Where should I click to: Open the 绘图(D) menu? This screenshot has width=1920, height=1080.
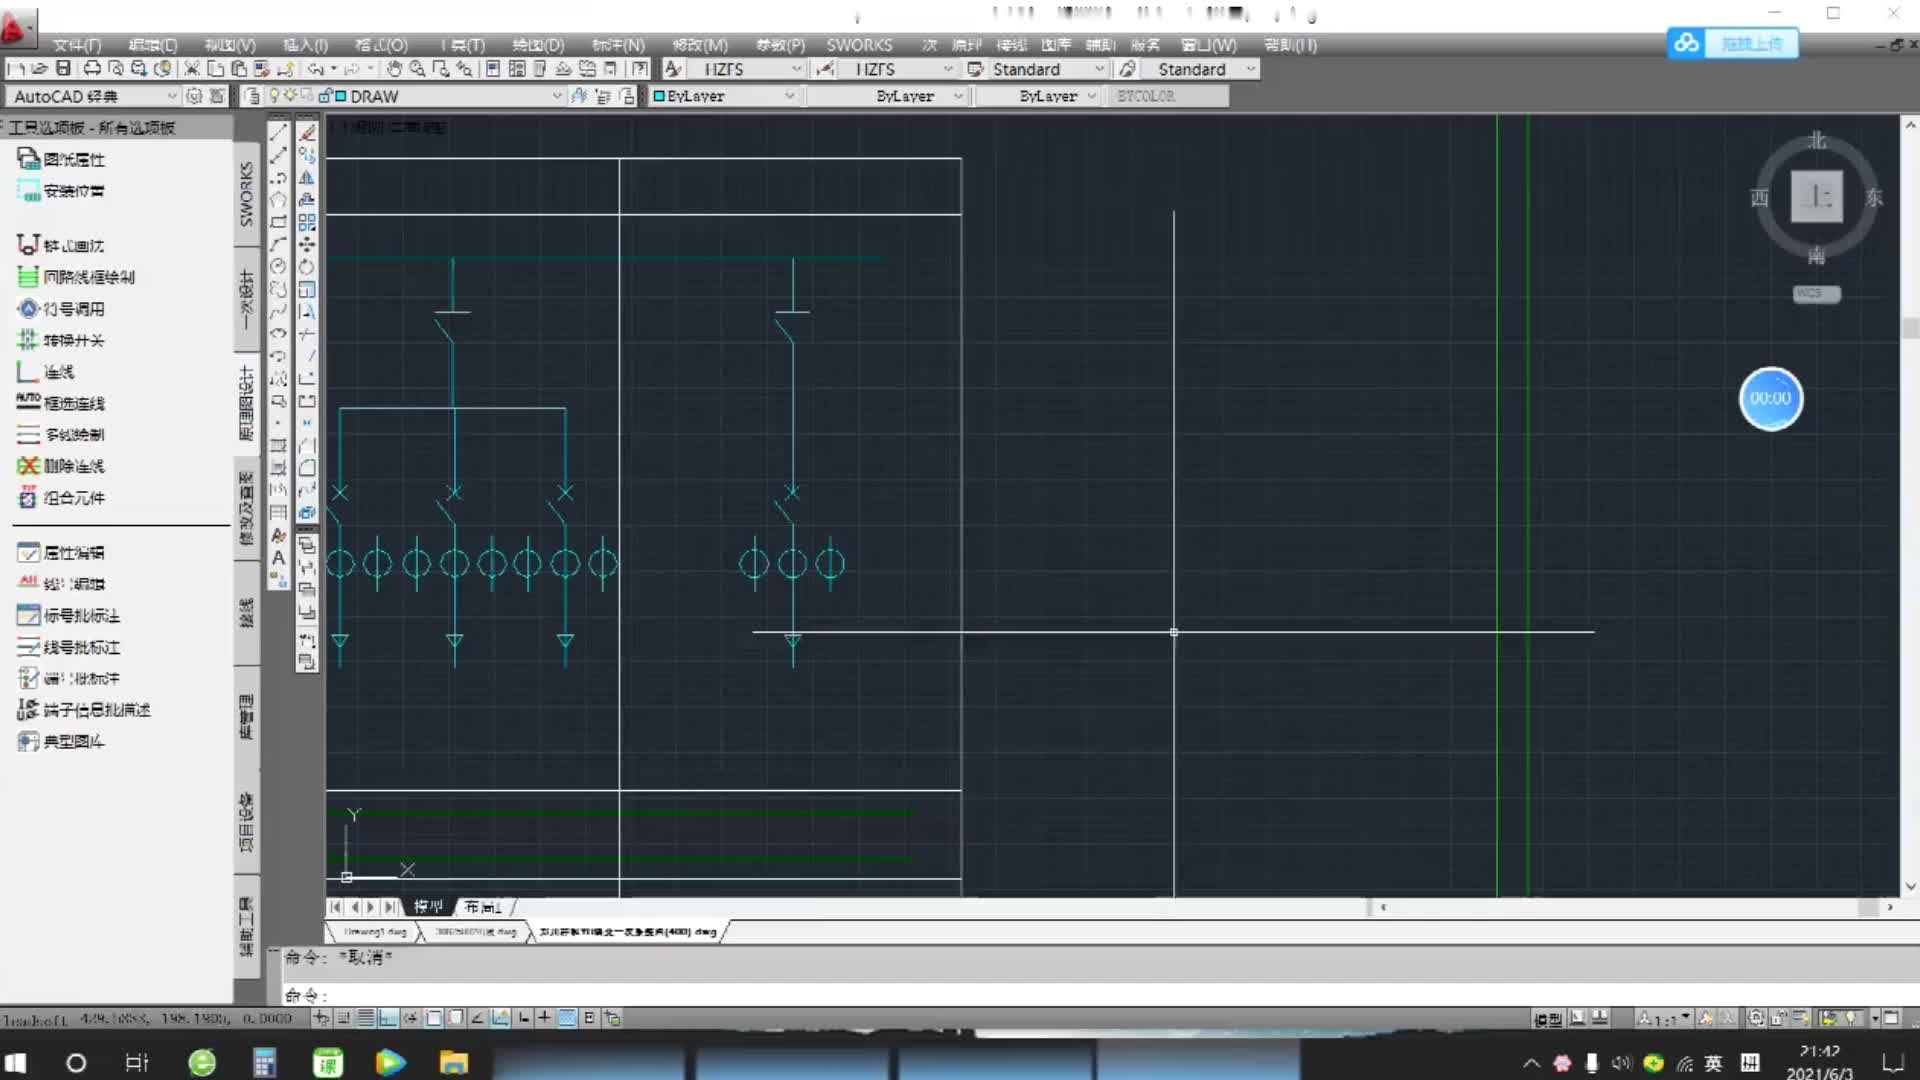(538, 45)
